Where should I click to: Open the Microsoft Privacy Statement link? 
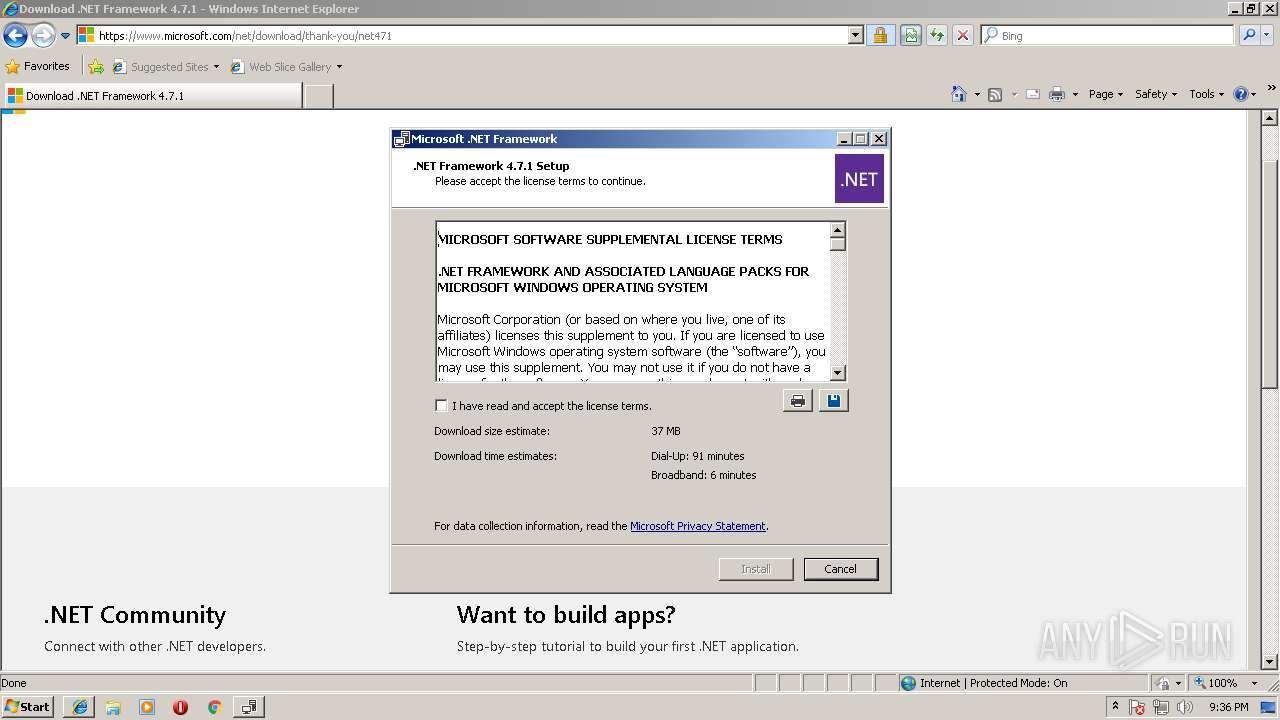pos(698,526)
